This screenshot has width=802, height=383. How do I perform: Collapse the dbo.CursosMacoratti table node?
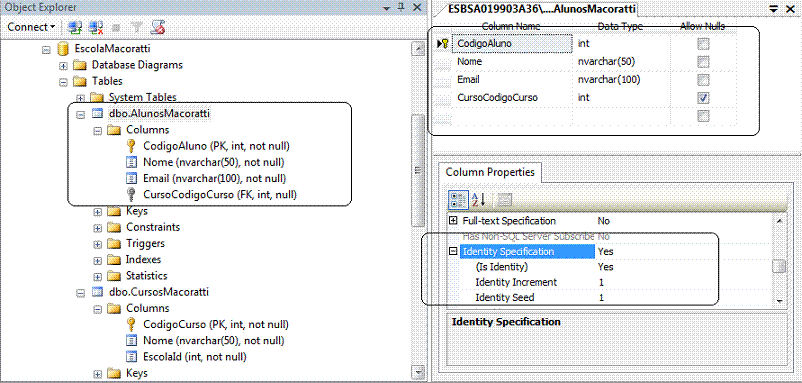click(x=80, y=293)
